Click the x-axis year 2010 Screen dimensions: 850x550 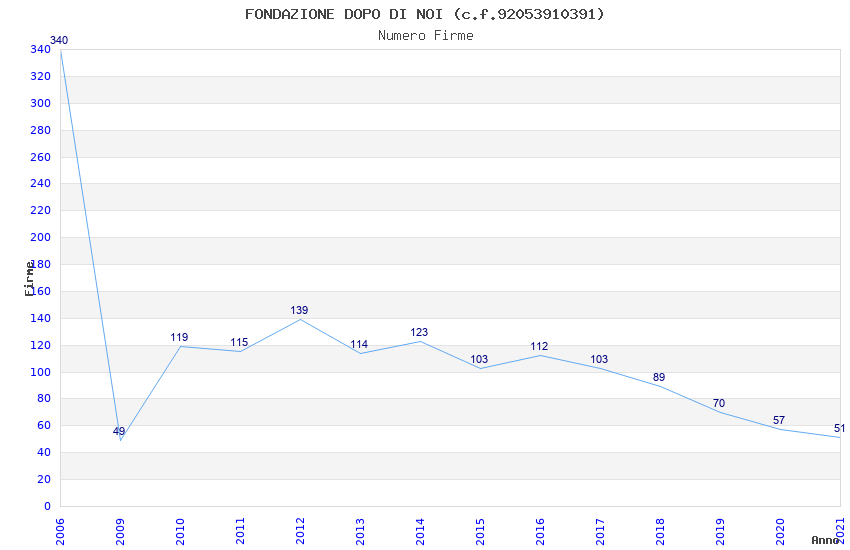(180, 531)
